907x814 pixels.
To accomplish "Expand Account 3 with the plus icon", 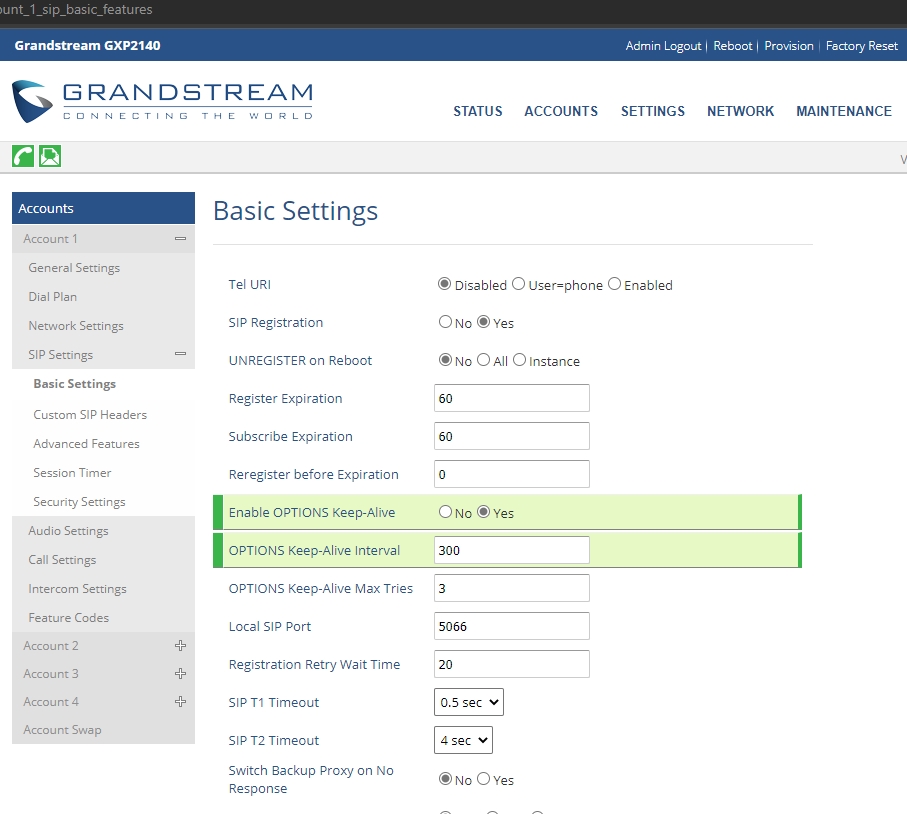I will tap(180, 674).
